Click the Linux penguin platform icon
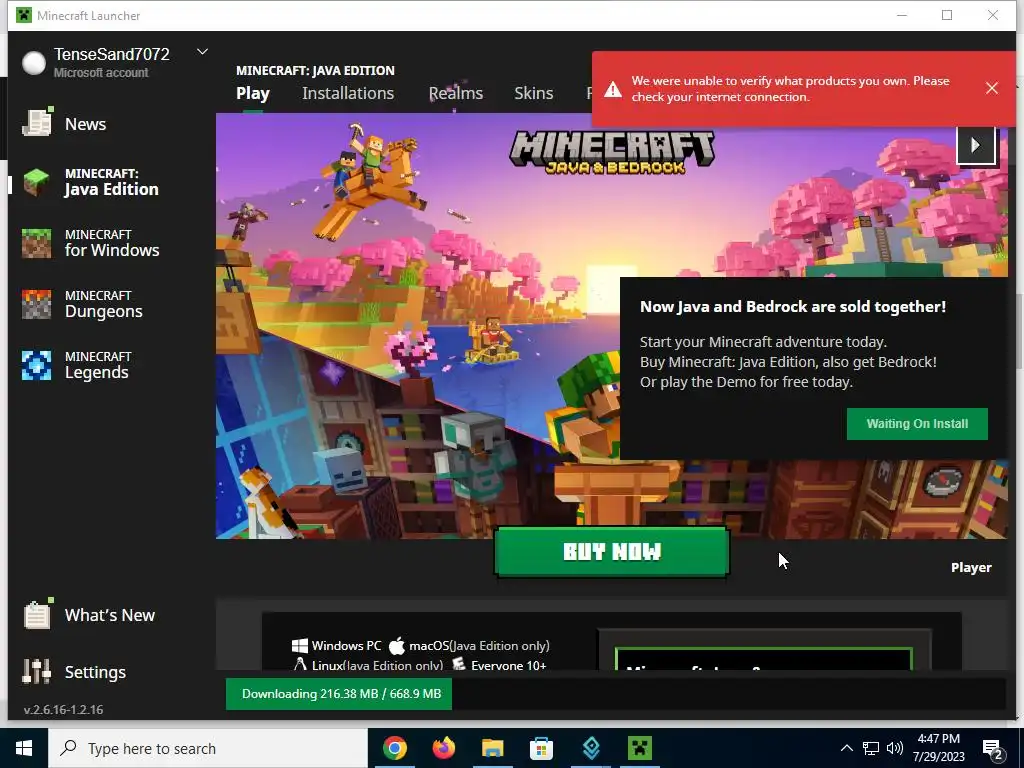 pyautogui.click(x=300, y=664)
